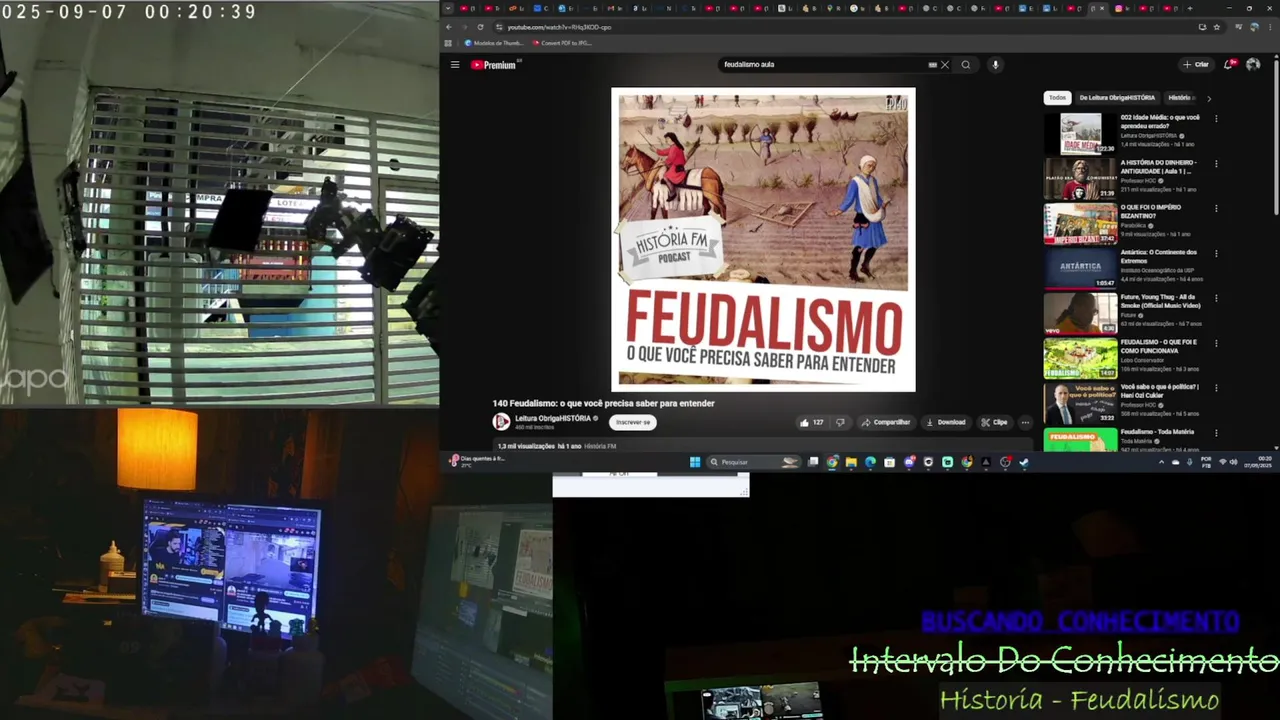Open YouTube notifications bell

1229,65
